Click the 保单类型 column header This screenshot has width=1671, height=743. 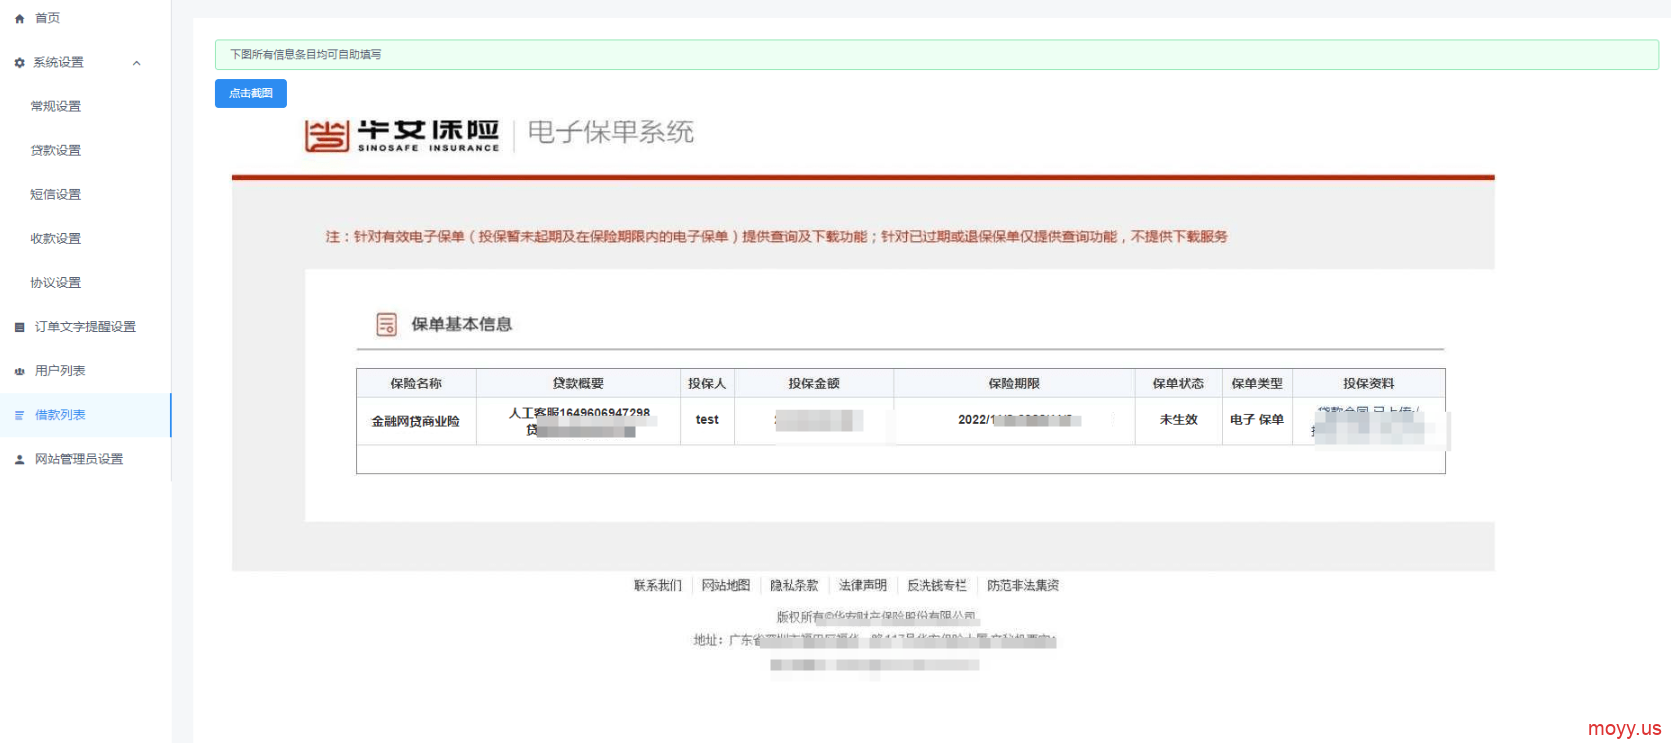click(1257, 383)
